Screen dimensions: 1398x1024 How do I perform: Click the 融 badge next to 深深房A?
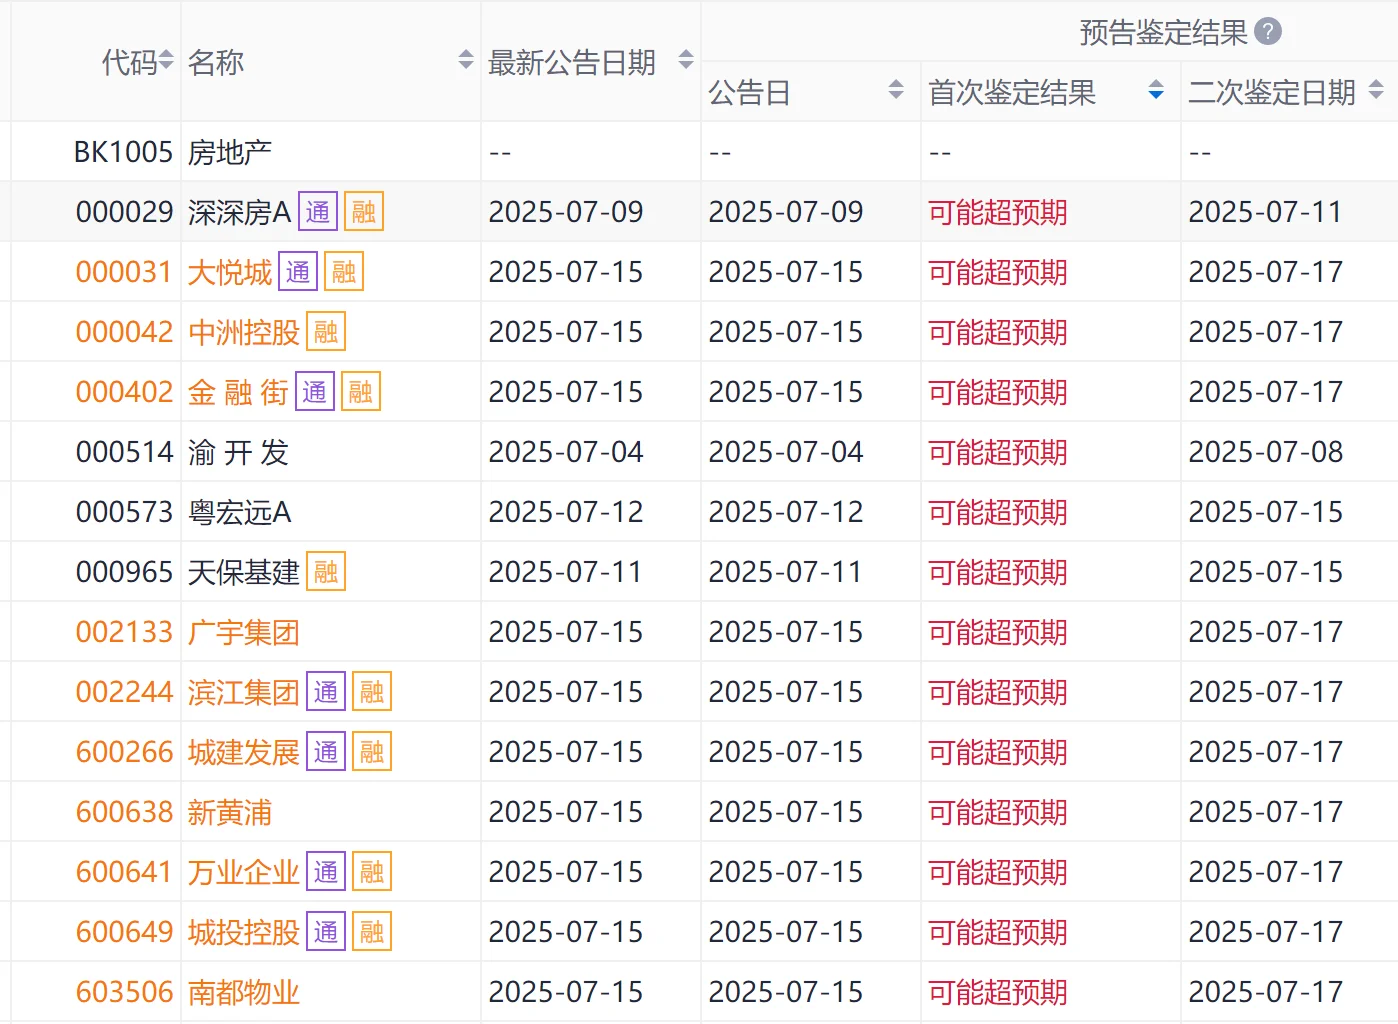364,212
